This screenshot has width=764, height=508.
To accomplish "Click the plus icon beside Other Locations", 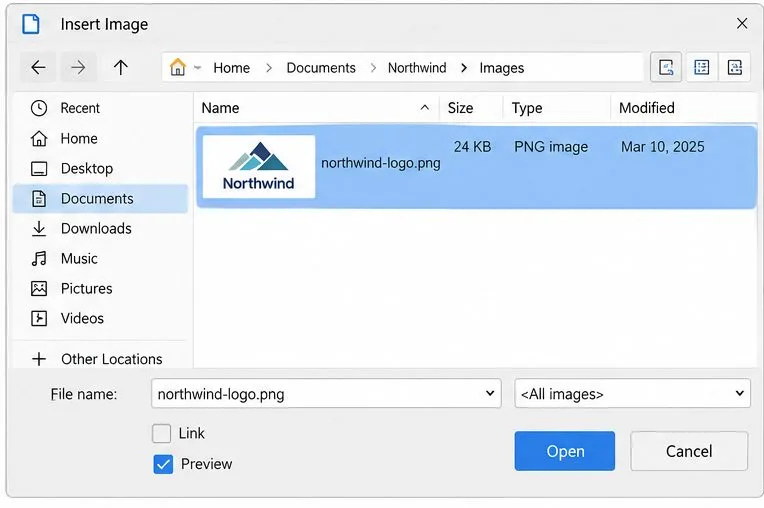I will pos(39,359).
